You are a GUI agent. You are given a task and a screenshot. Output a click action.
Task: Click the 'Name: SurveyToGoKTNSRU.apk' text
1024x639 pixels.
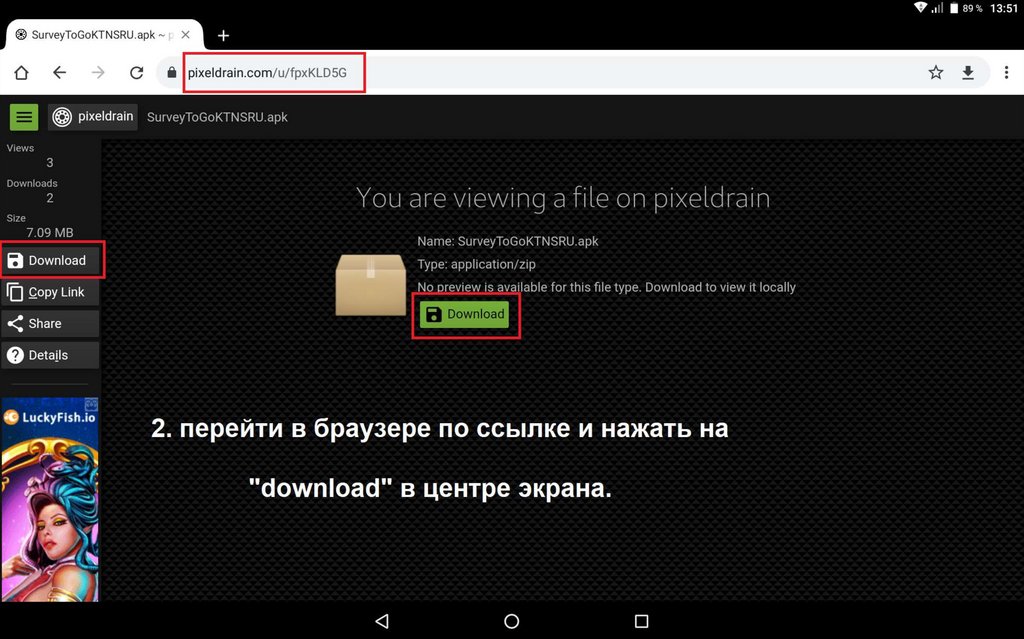tap(507, 241)
